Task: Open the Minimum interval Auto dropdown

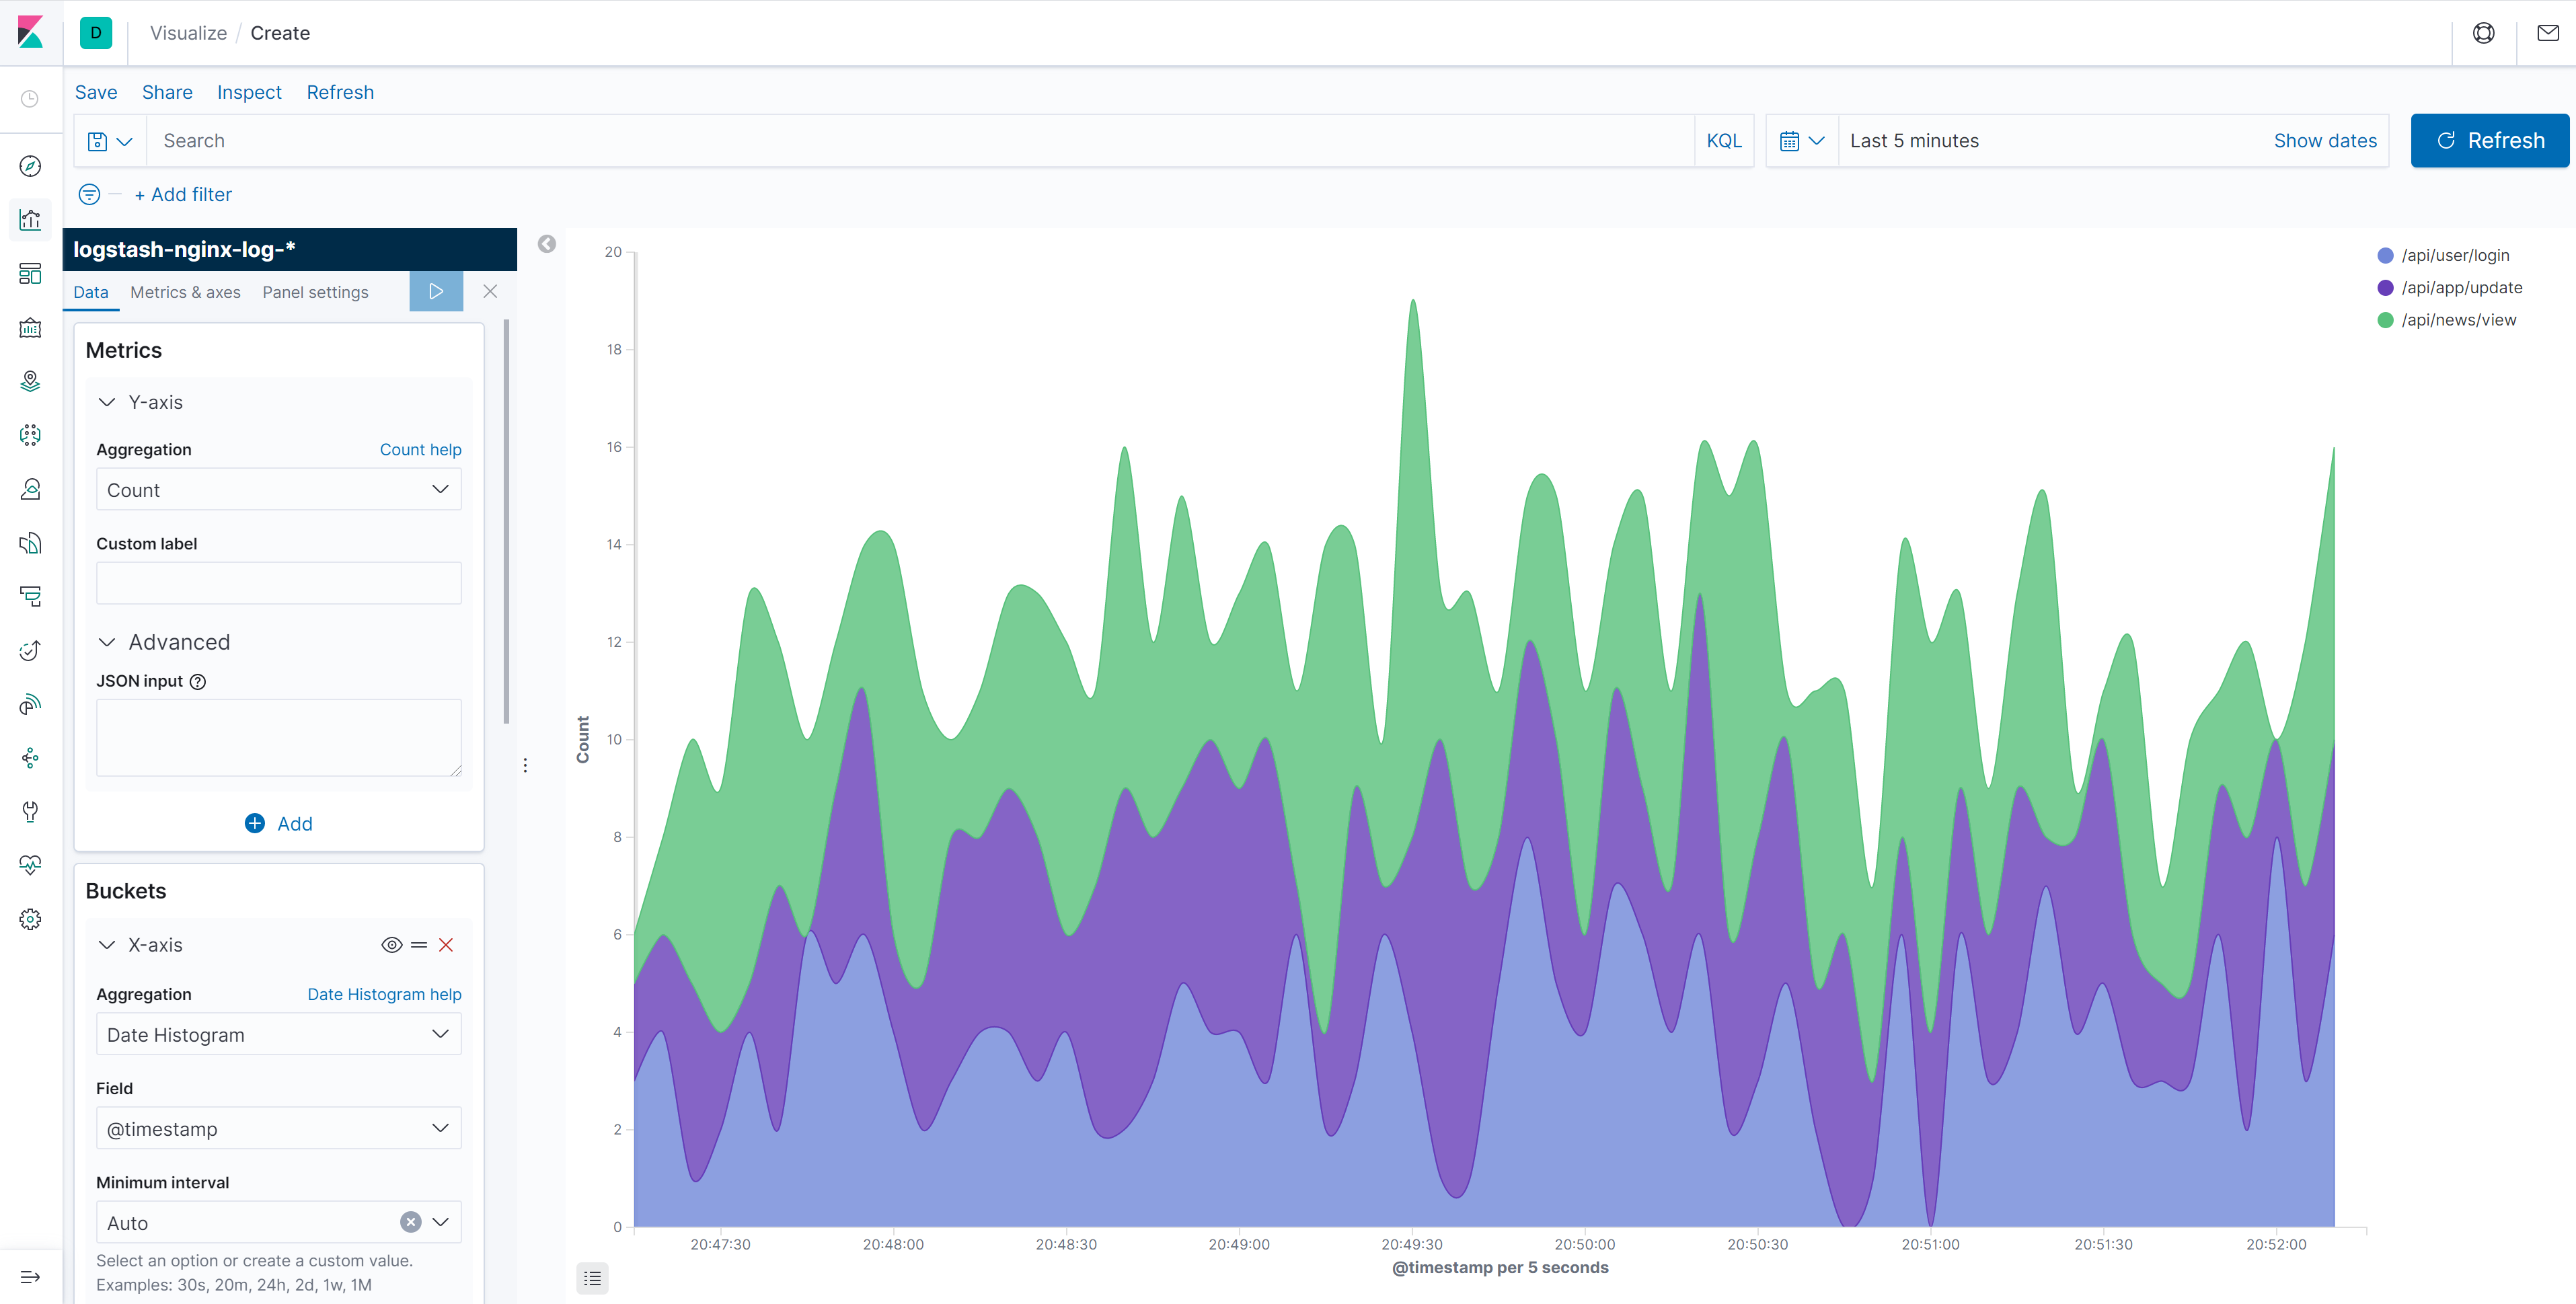Action: (x=441, y=1222)
